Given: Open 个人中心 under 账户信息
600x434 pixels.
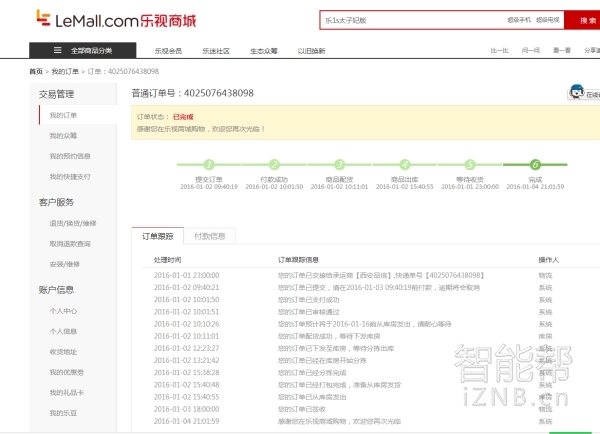Looking at the screenshot, I should tap(63, 311).
